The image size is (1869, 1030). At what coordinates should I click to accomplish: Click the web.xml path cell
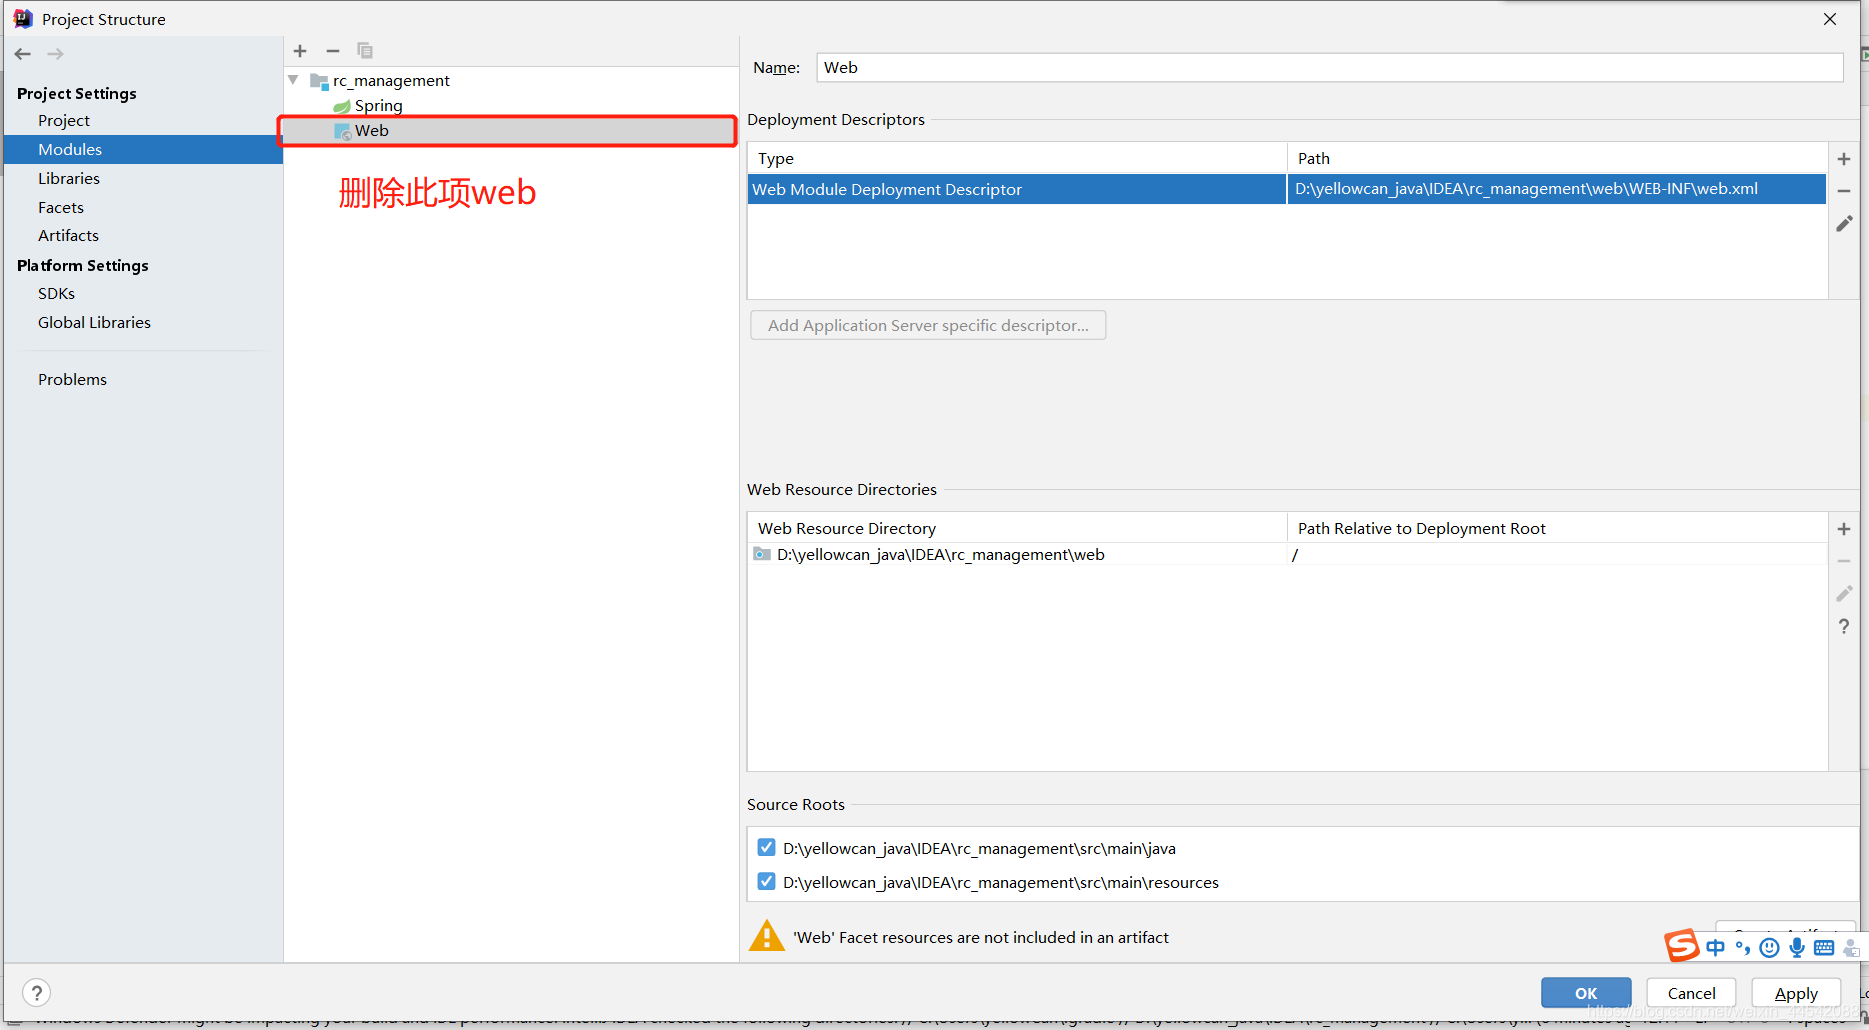(x=1556, y=189)
